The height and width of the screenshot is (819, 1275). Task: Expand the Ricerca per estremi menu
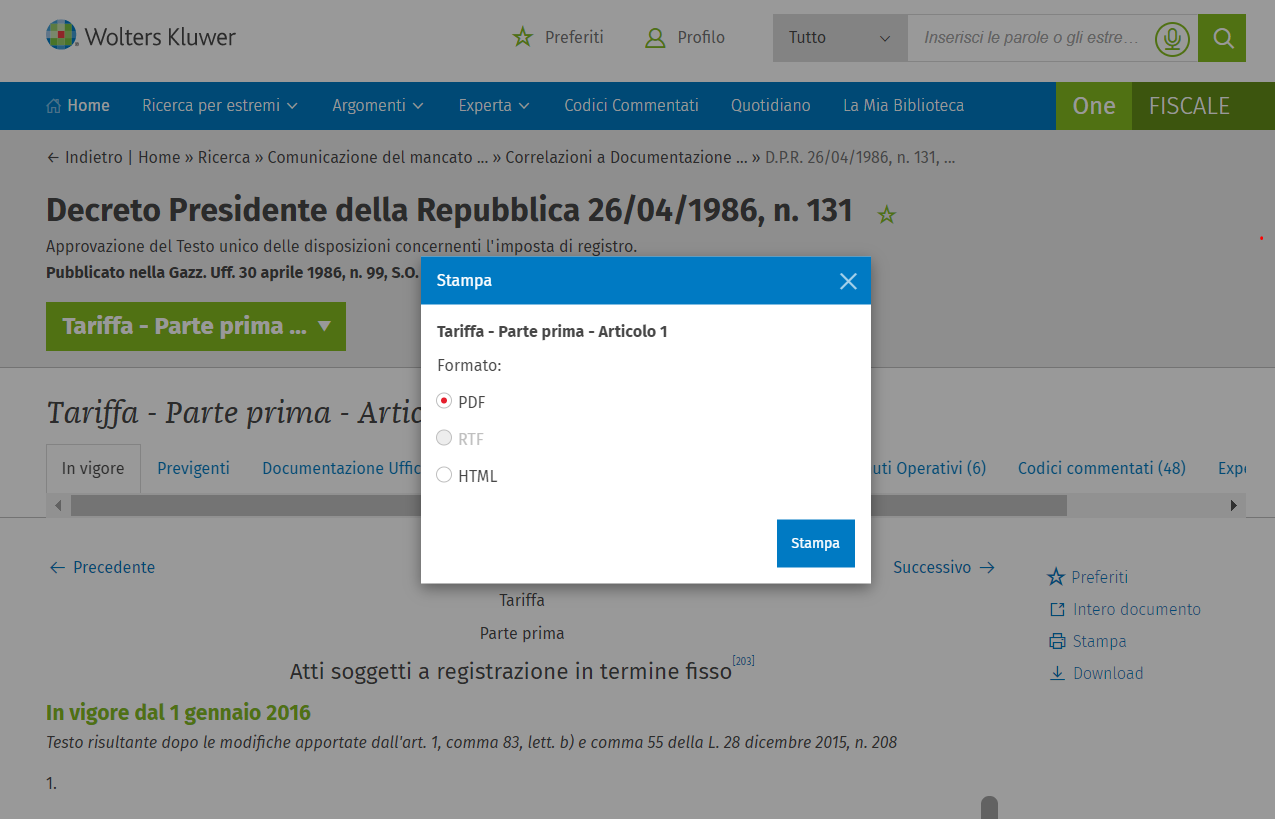[x=220, y=106]
